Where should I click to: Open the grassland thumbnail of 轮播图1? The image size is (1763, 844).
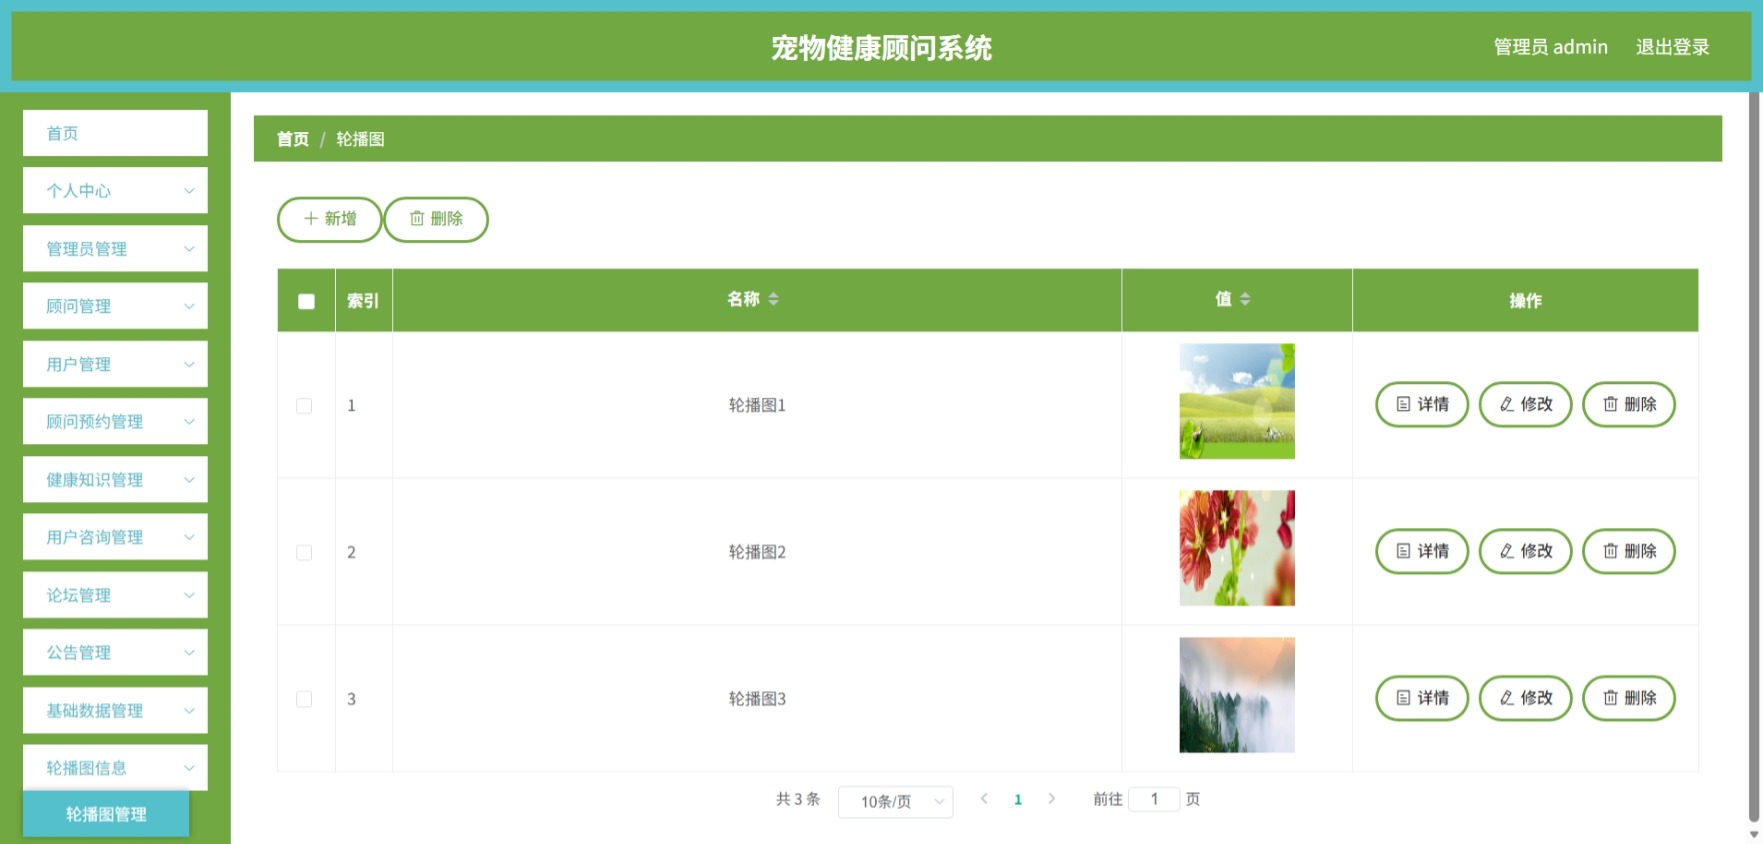point(1237,402)
